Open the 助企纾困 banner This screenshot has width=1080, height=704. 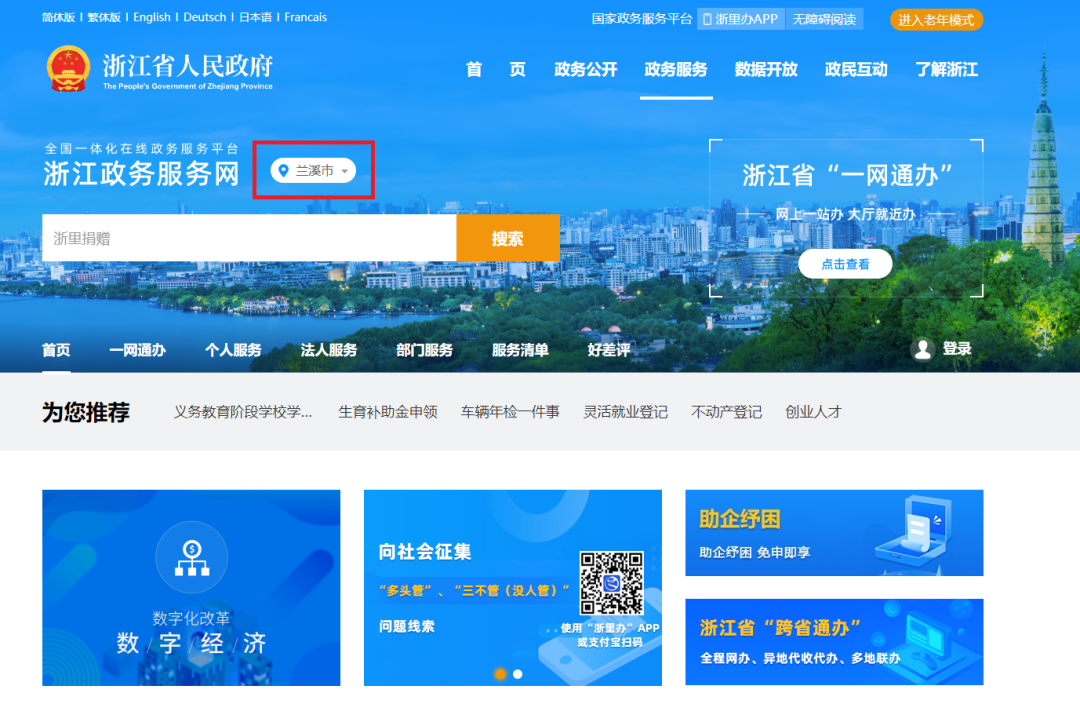coord(834,532)
